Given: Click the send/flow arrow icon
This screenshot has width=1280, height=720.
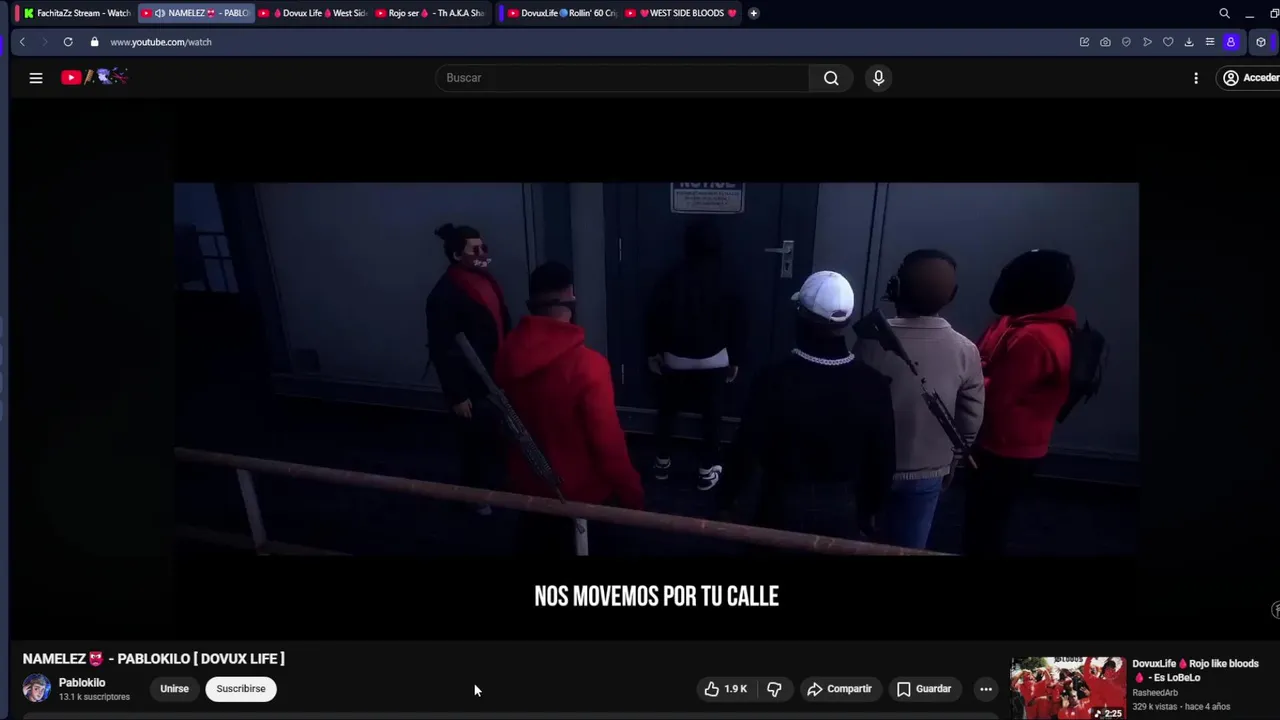Looking at the screenshot, I should (x=1147, y=42).
